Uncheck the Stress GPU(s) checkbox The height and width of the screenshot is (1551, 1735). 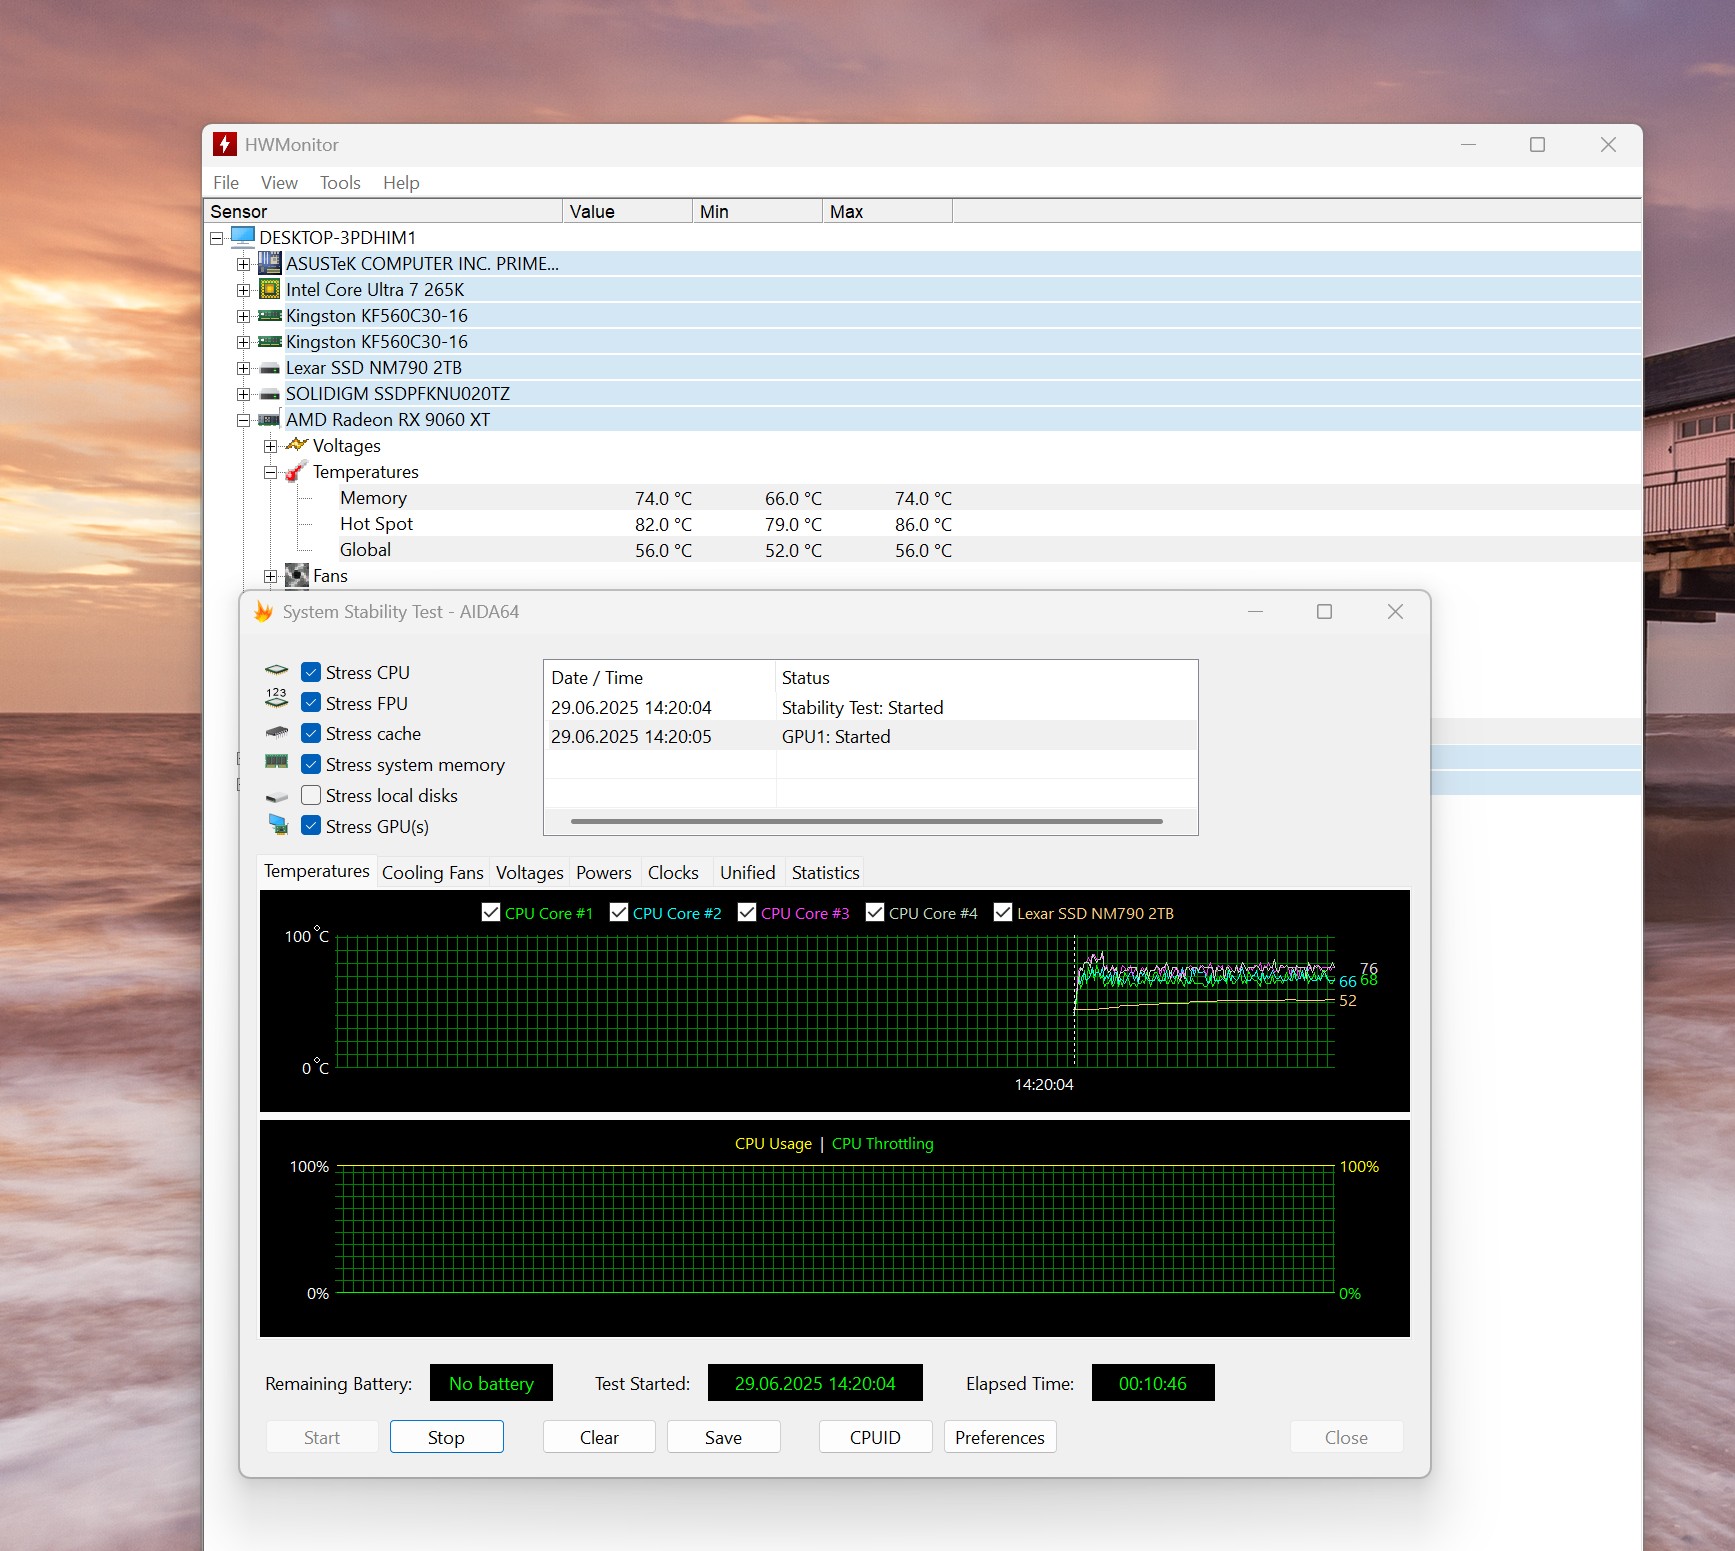click(x=311, y=826)
